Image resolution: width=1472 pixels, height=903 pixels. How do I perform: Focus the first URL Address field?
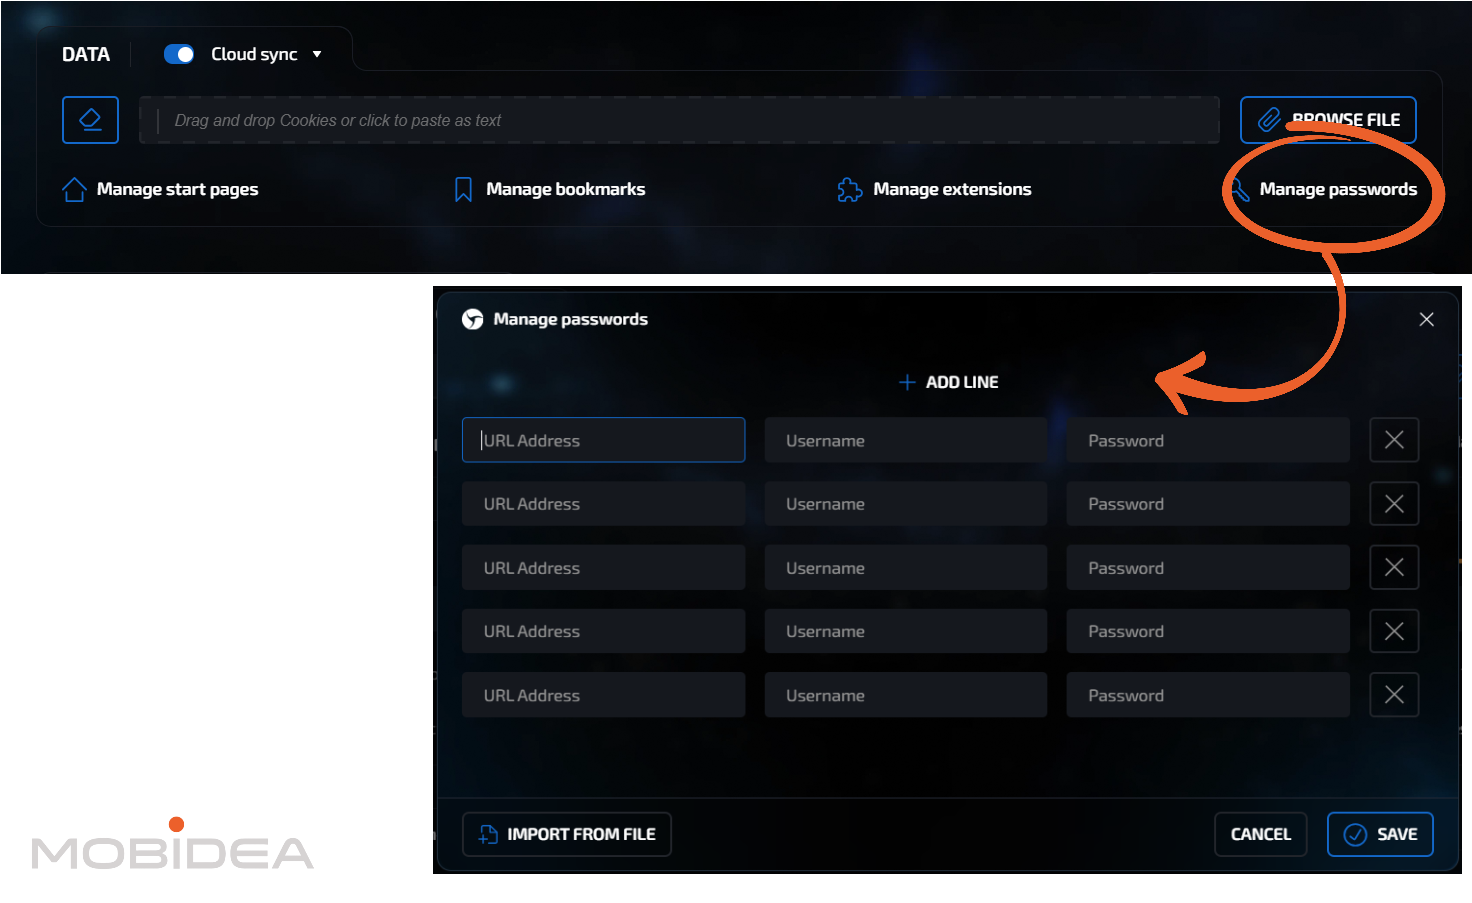(603, 440)
